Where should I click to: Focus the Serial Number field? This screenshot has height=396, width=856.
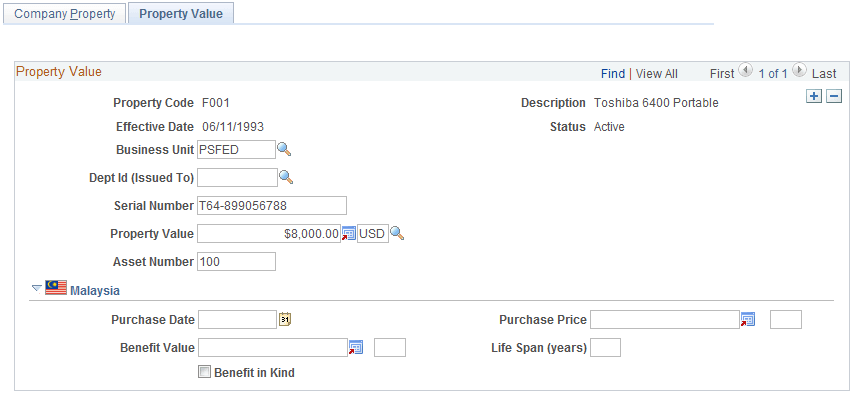coord(271,206)
